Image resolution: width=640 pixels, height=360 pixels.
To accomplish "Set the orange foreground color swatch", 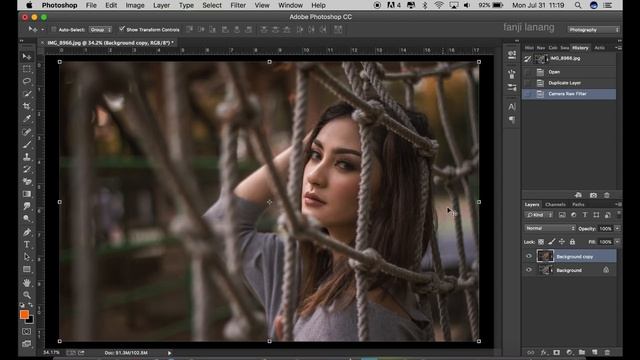I will [x=24, y=314].
